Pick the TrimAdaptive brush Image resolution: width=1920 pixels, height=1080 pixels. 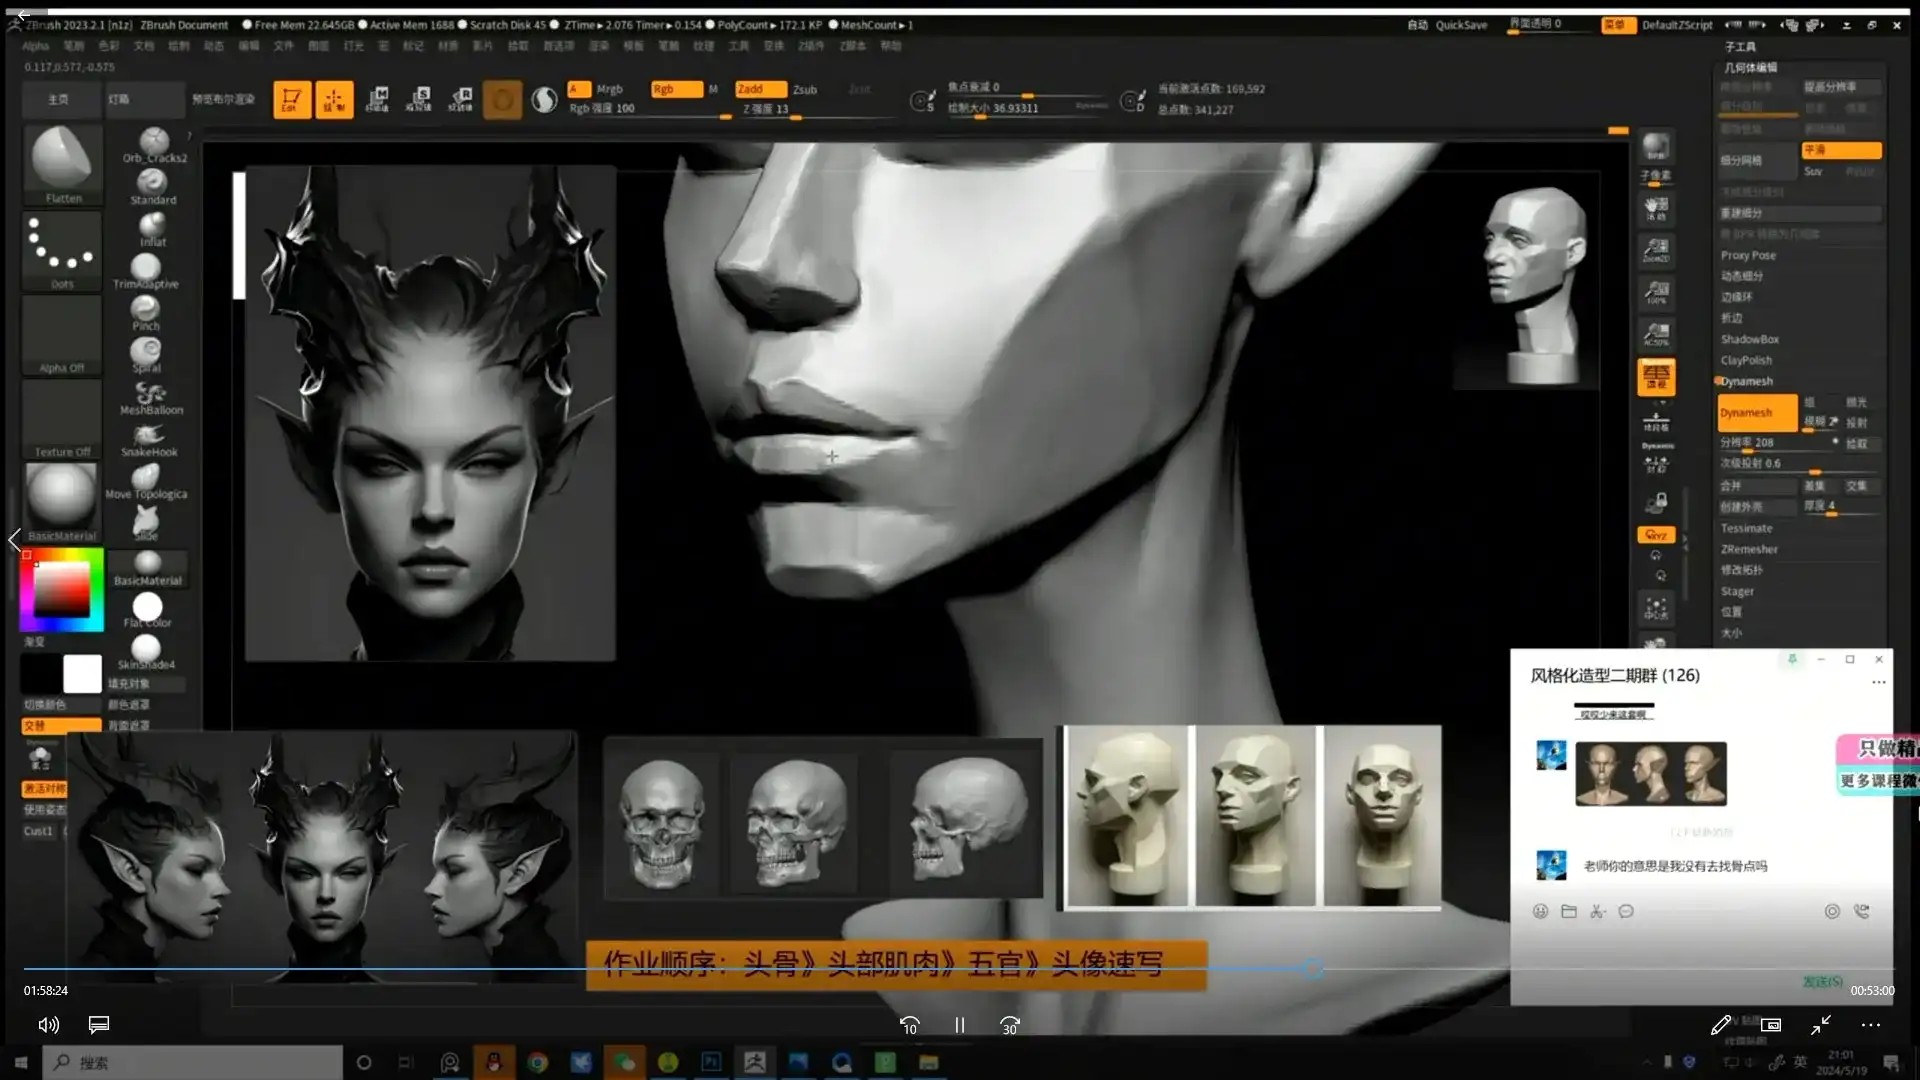146,270
